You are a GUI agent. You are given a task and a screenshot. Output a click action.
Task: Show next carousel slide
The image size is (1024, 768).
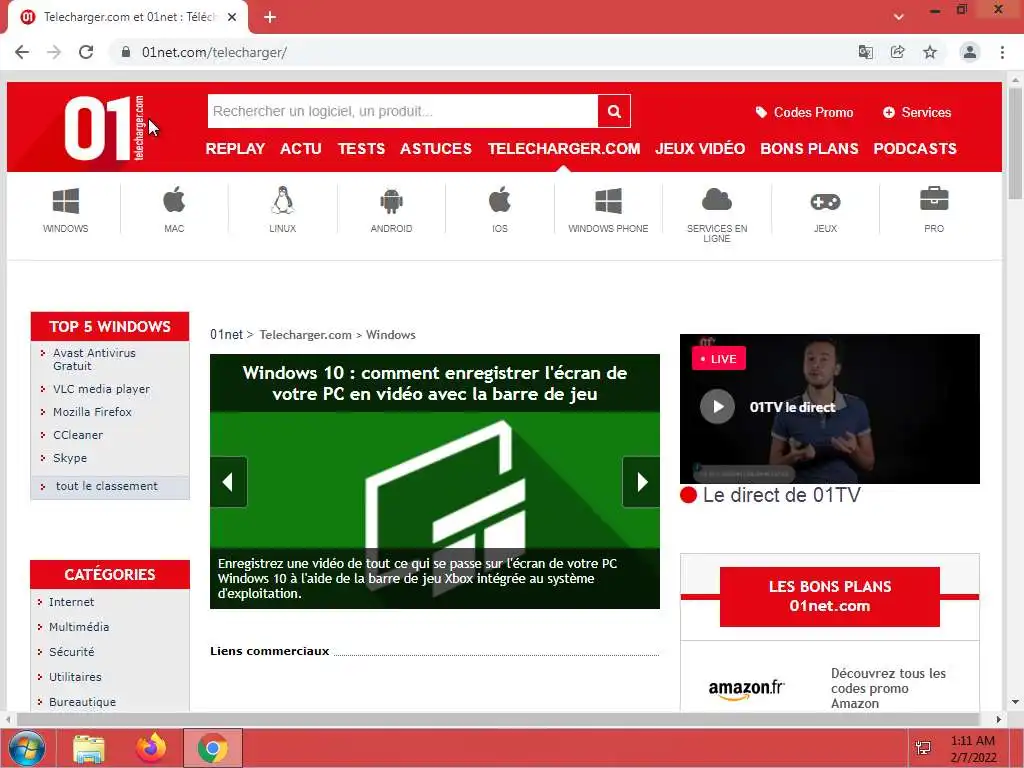pyautogui.click(x=641, y=482)
